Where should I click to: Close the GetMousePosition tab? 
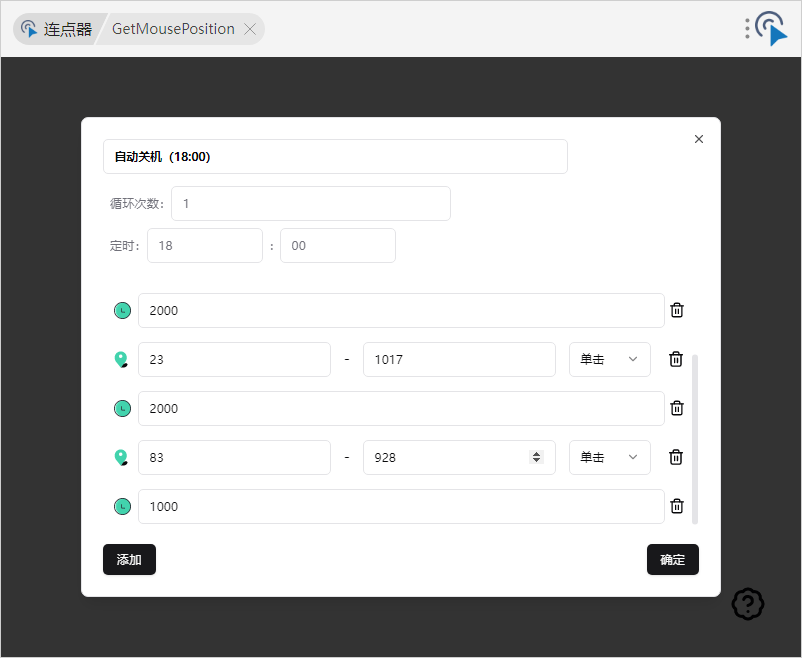250,29
